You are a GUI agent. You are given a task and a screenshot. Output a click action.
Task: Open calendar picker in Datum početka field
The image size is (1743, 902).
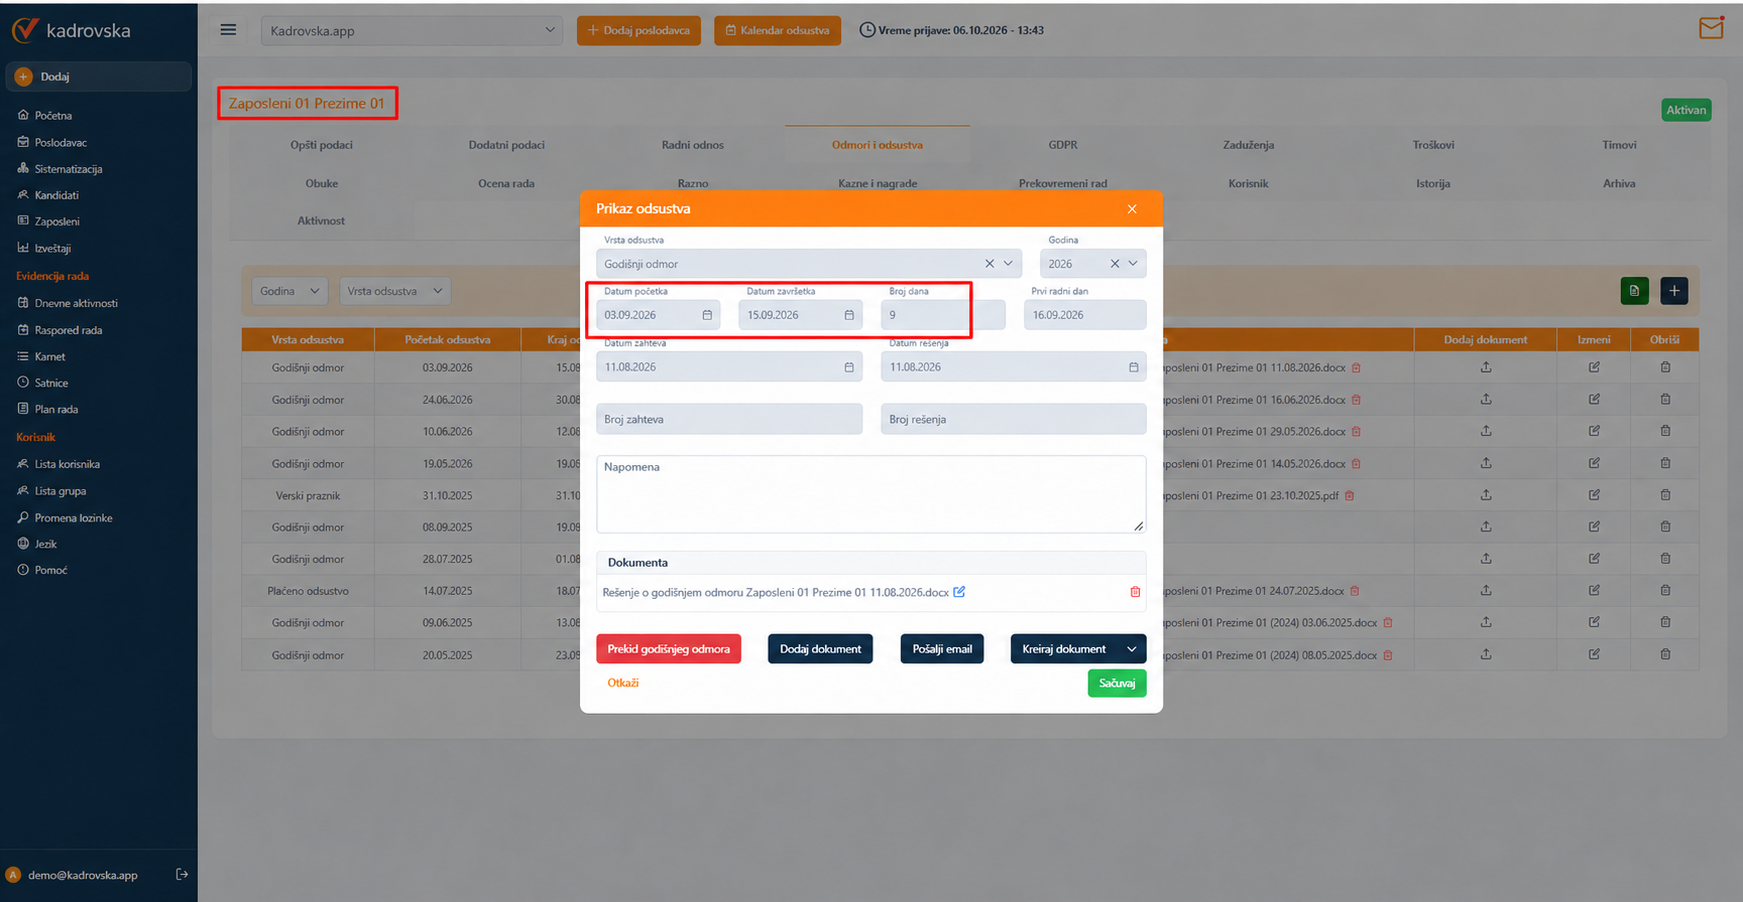707,315
